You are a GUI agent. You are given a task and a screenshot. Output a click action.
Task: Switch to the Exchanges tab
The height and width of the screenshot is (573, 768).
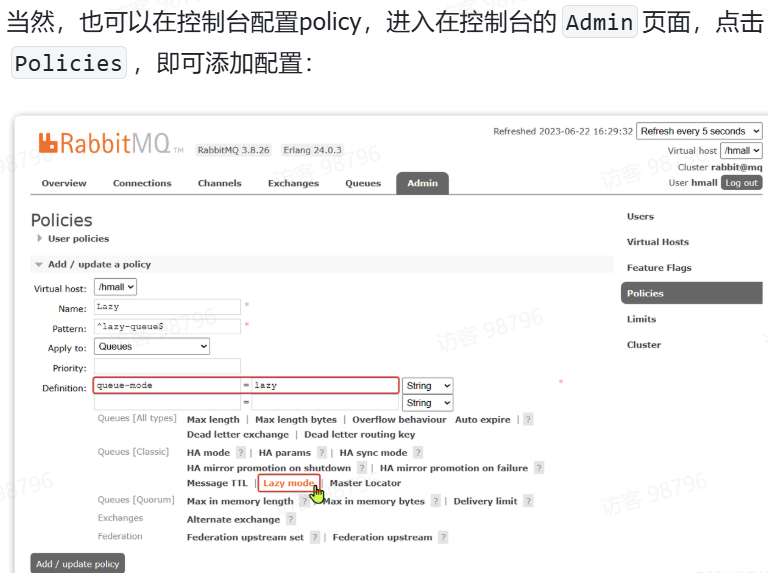point(293,183)
